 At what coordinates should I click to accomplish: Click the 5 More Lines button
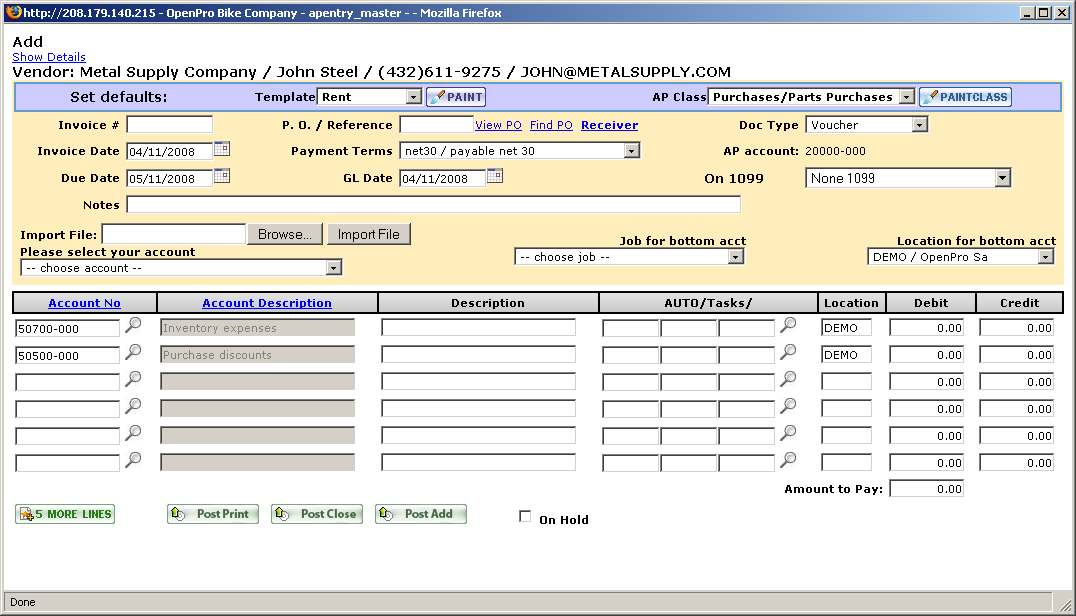pos(65,514)
